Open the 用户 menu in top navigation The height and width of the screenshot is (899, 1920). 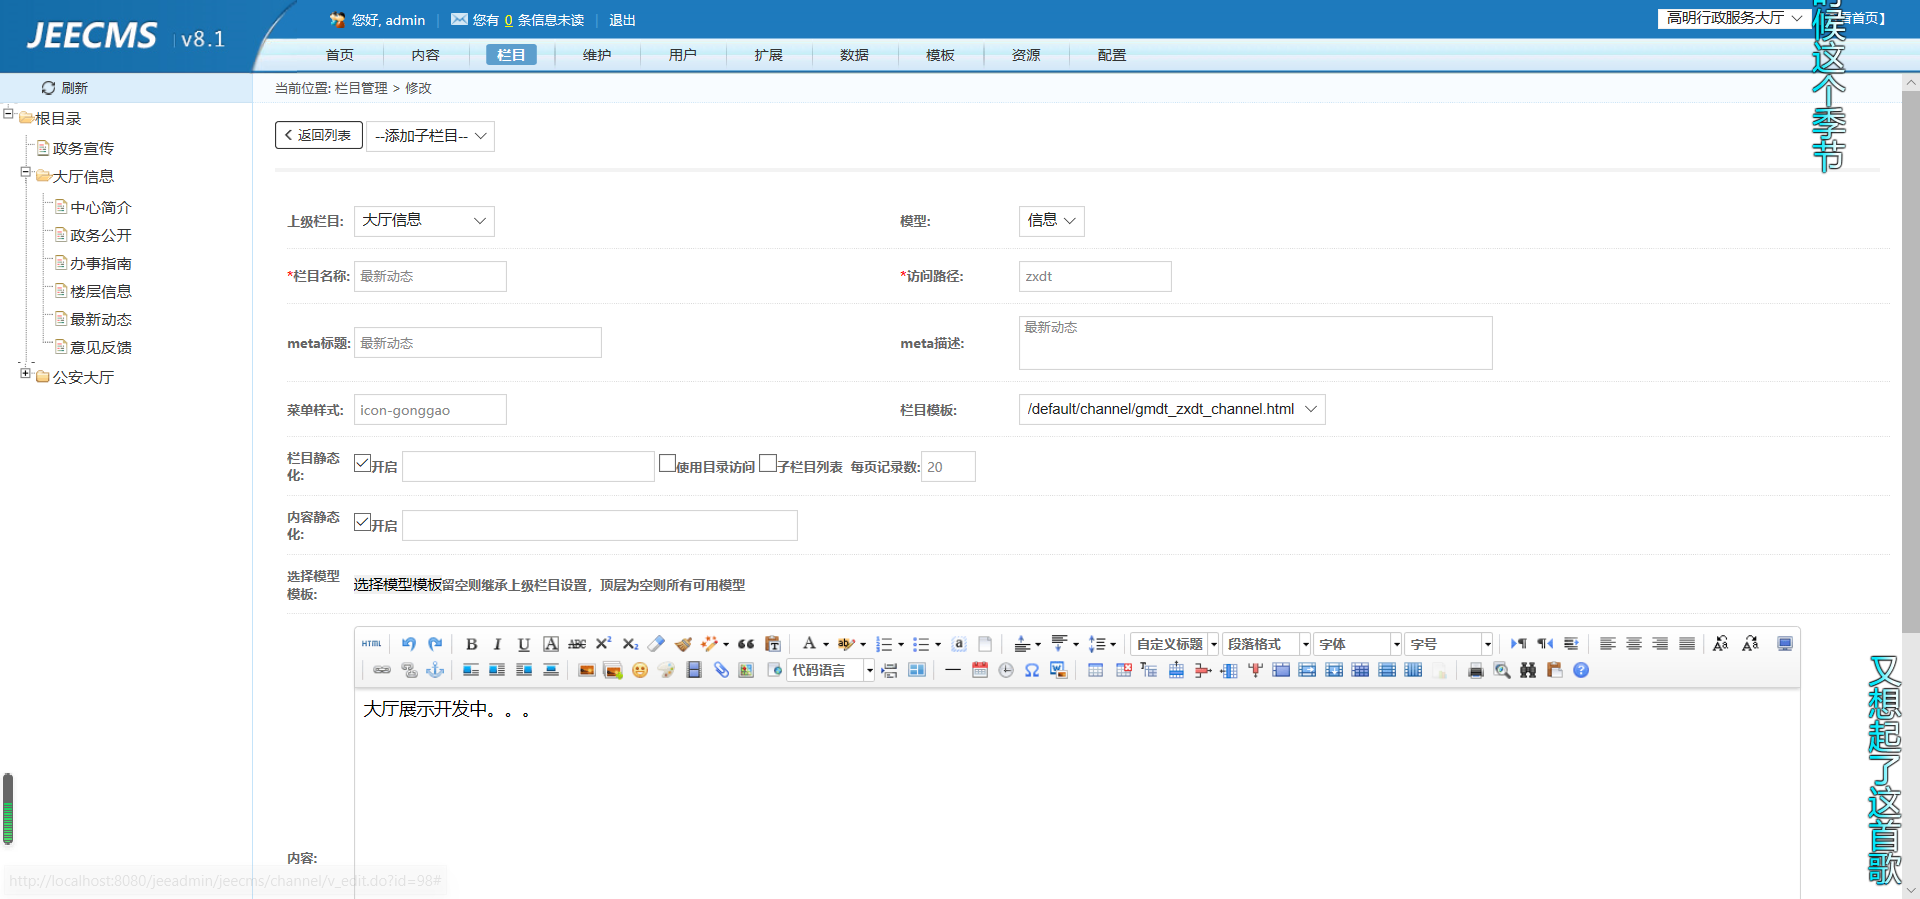point(683,55)
